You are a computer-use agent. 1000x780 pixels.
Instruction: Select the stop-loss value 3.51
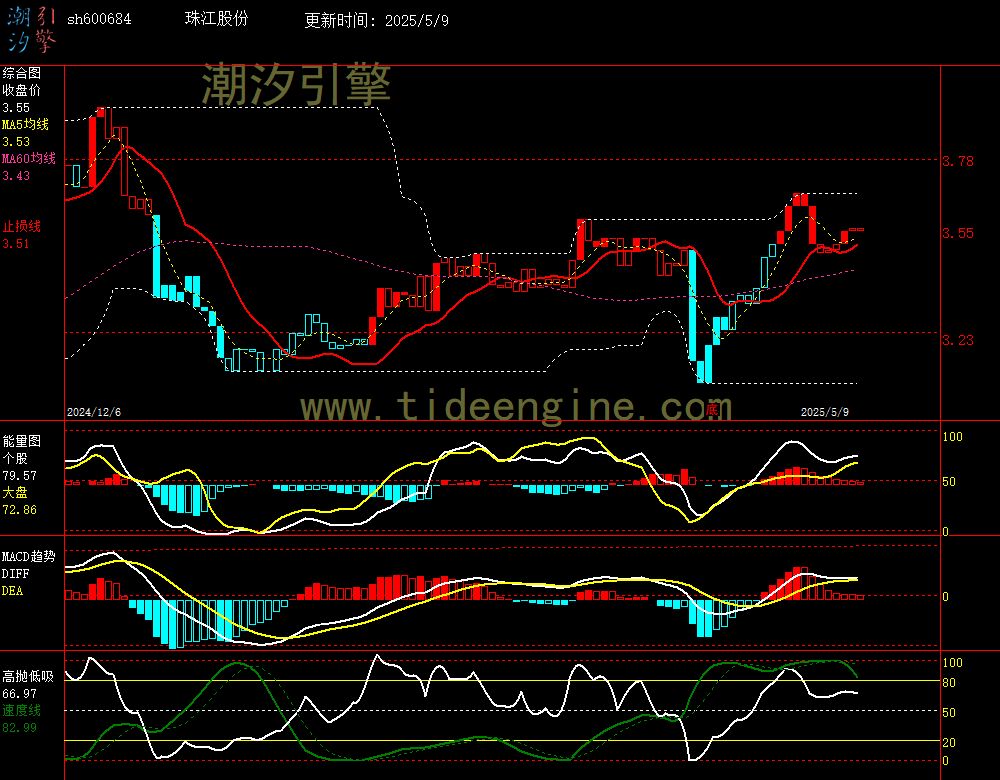[x=16, y=244]
